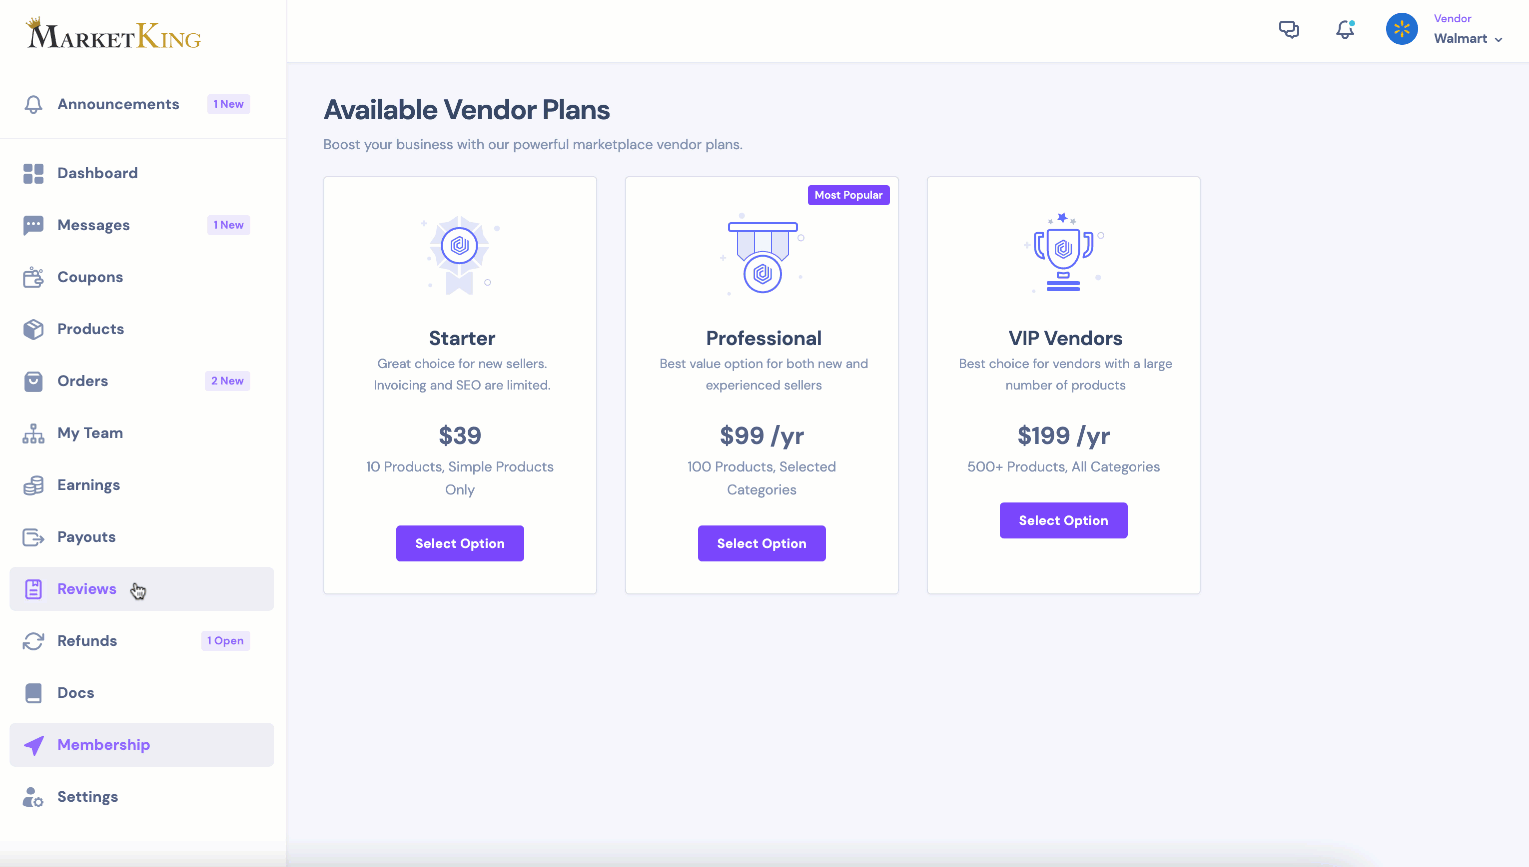
Task: Choose Select Option for Starter plan
Action: (x=460, y=543)
